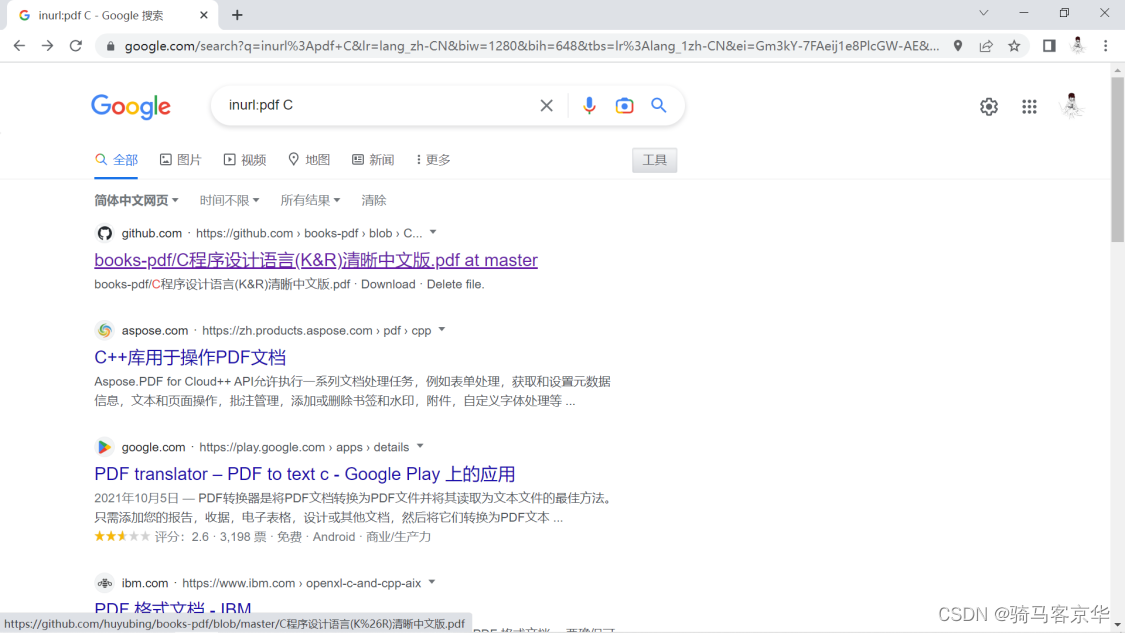Submit search with magnifier icon

coord(659,106)
